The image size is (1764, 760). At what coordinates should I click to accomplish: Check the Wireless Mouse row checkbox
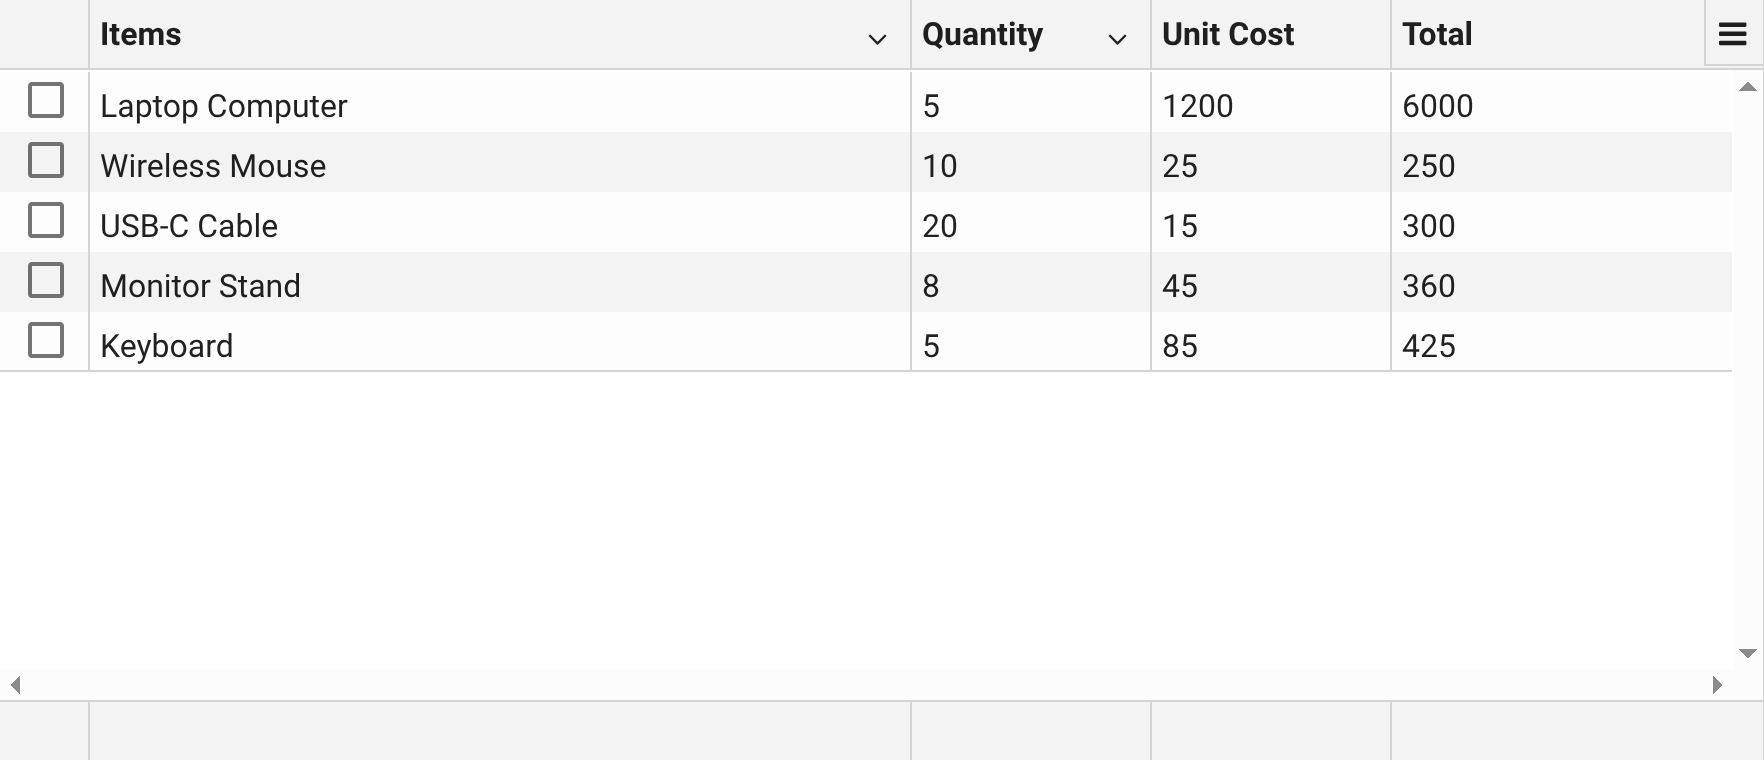[46, 159]
